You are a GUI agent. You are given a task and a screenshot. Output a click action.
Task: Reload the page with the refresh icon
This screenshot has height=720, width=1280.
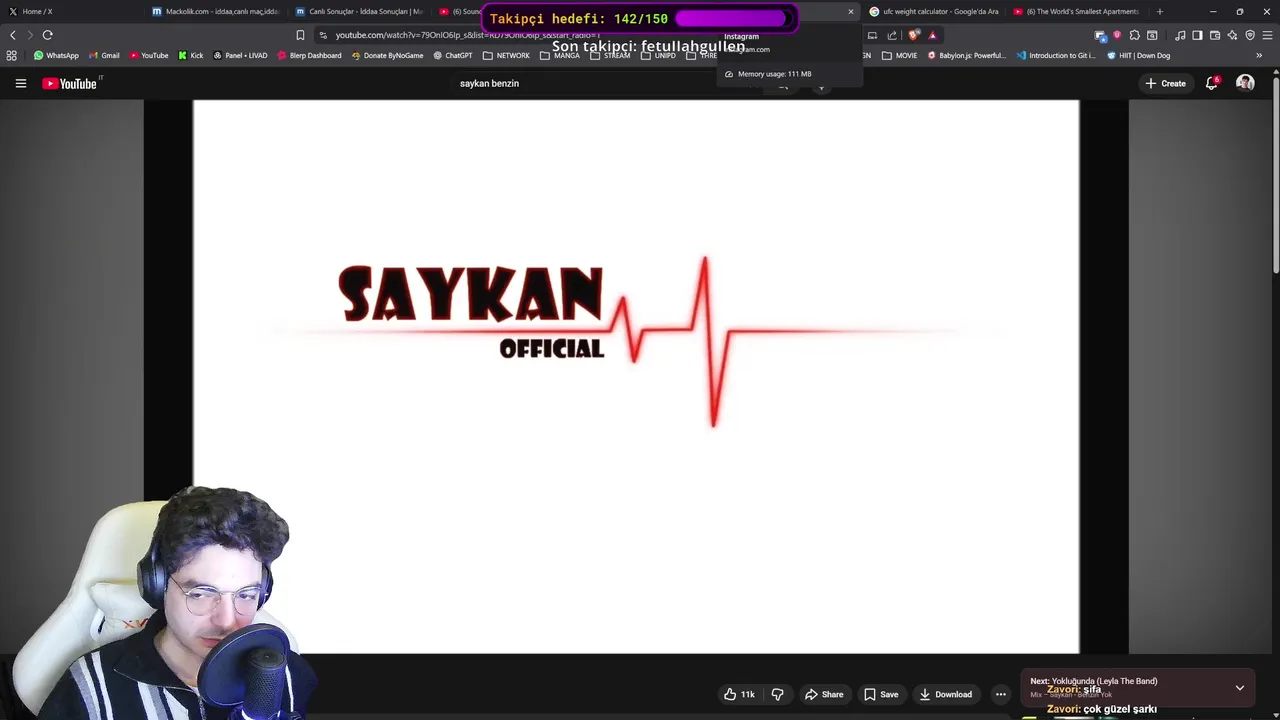pos(47,35)
